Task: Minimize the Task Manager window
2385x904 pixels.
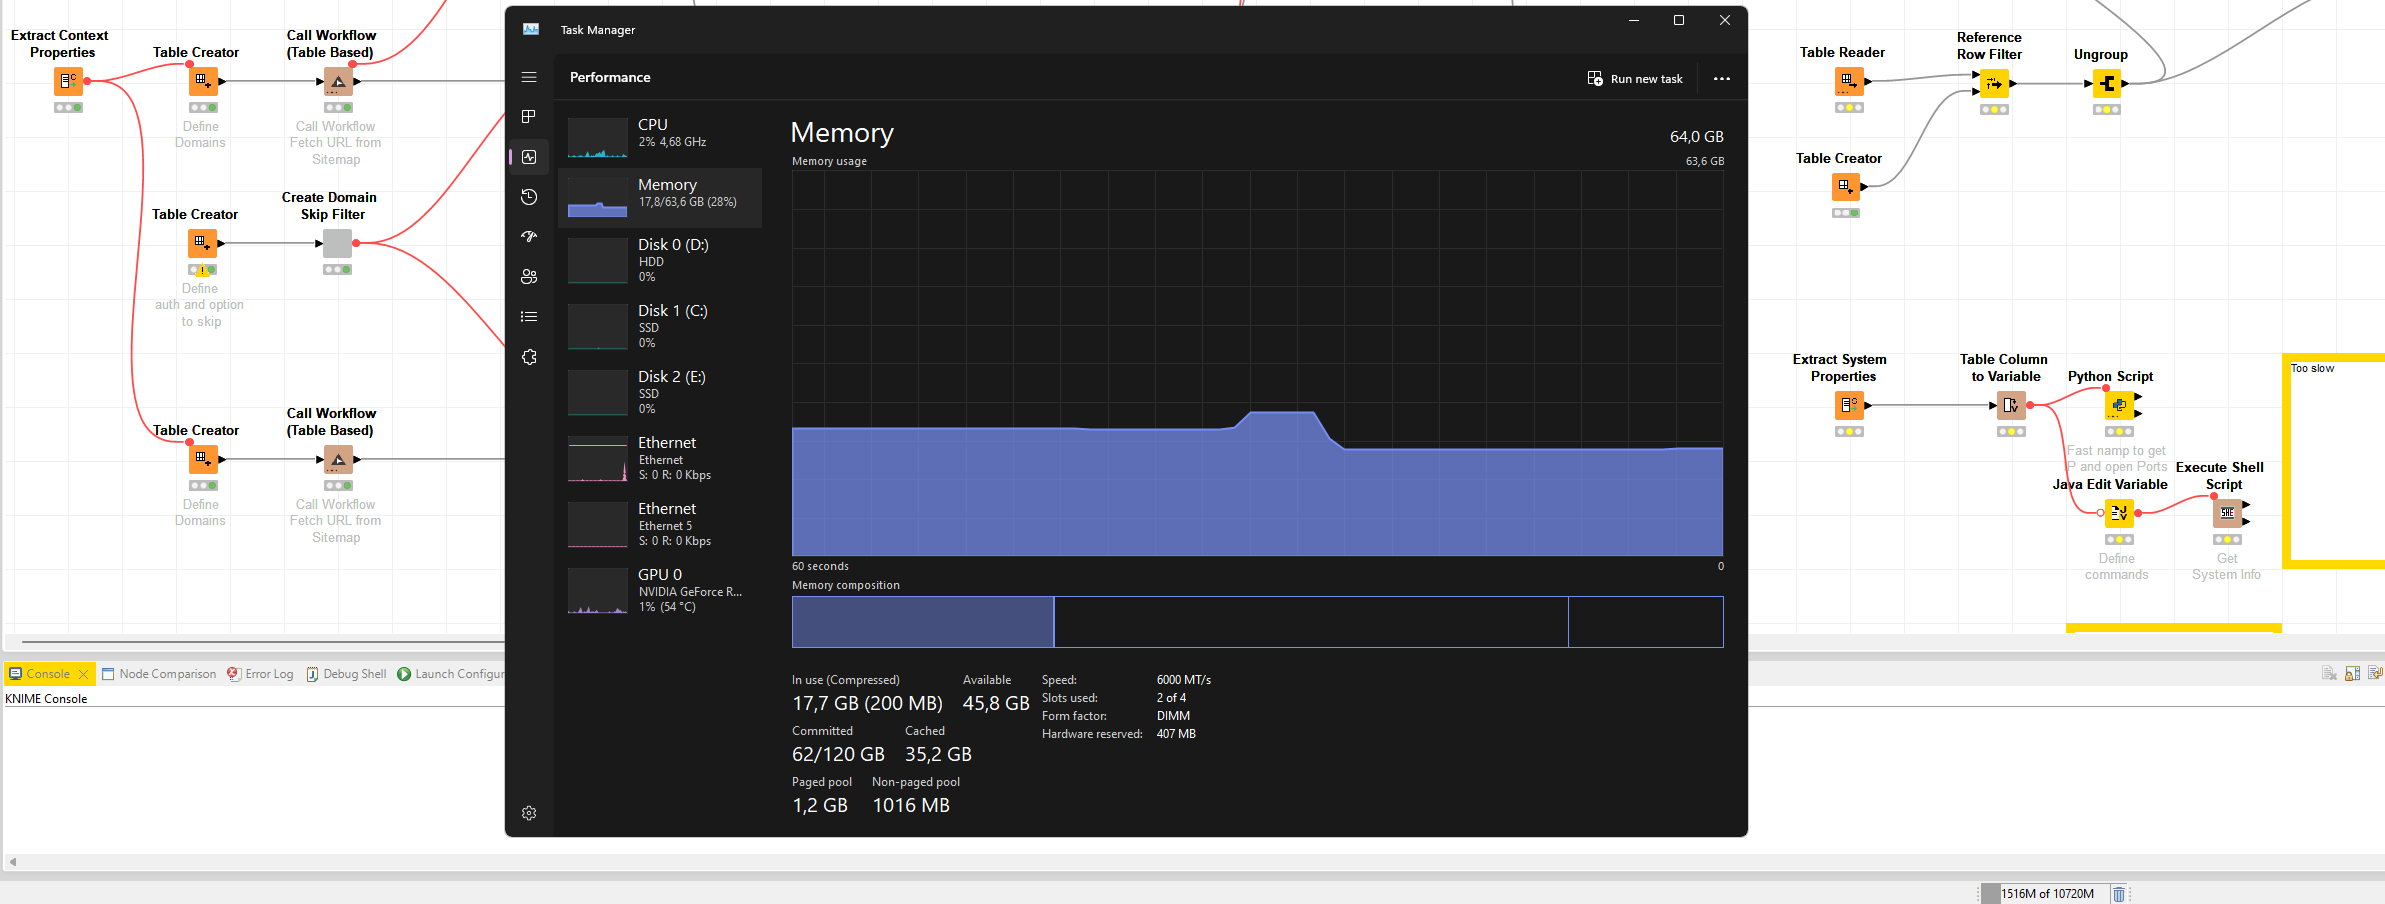Action: [x=1634, y=20]
